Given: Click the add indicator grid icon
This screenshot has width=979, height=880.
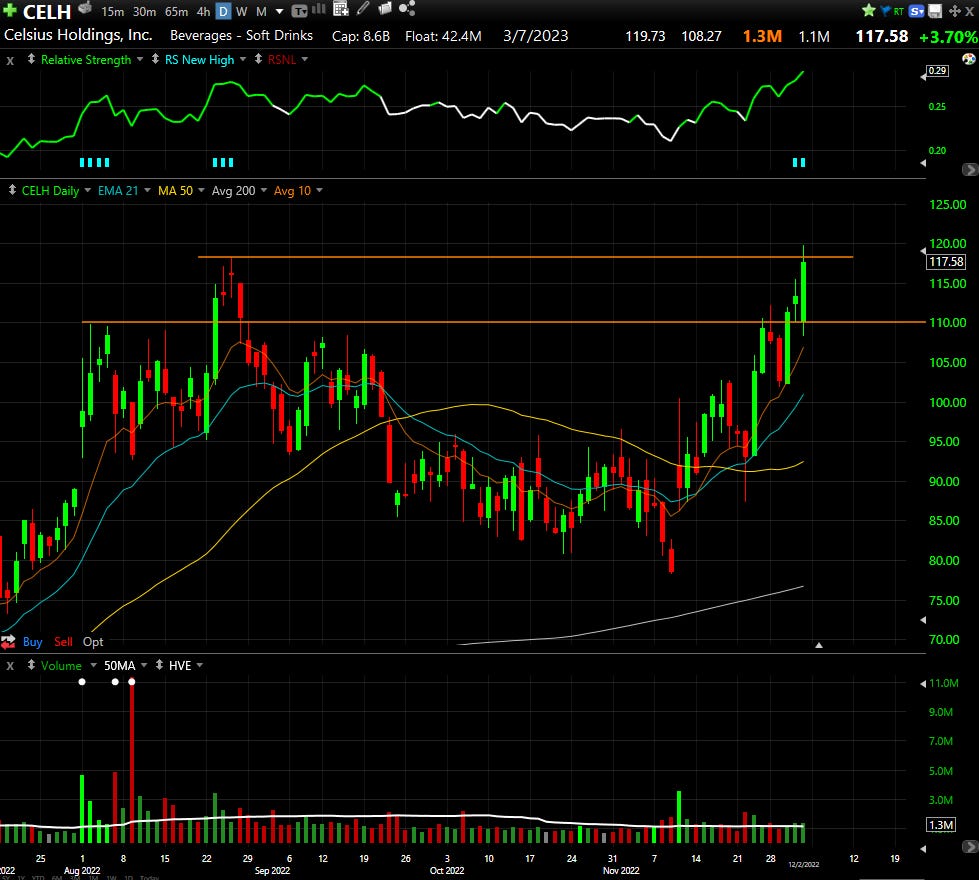Looking at the screenshot, I should tap(340, 9).
